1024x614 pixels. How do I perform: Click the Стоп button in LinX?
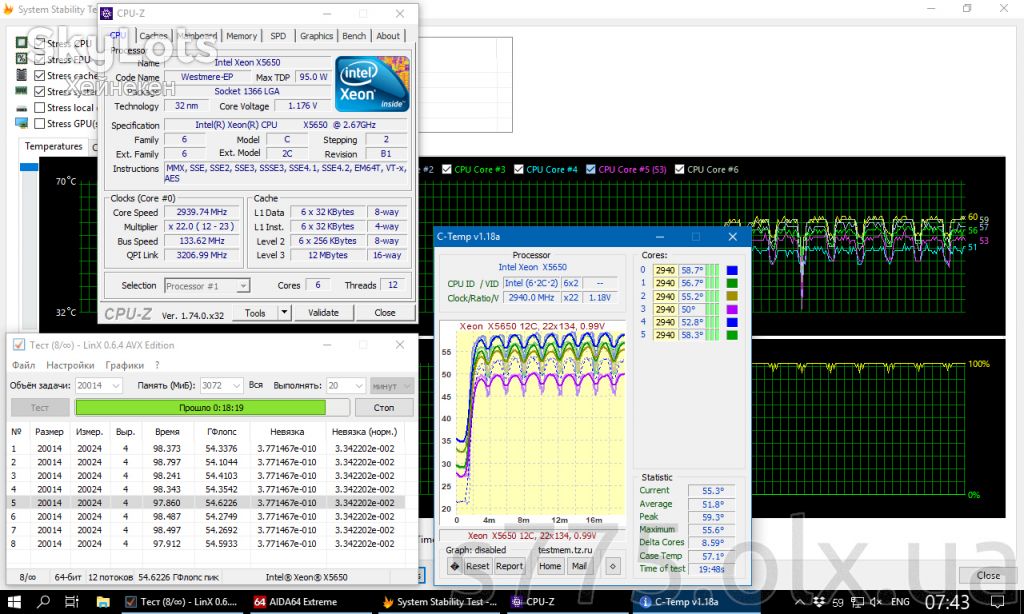(x=384, y=408)
